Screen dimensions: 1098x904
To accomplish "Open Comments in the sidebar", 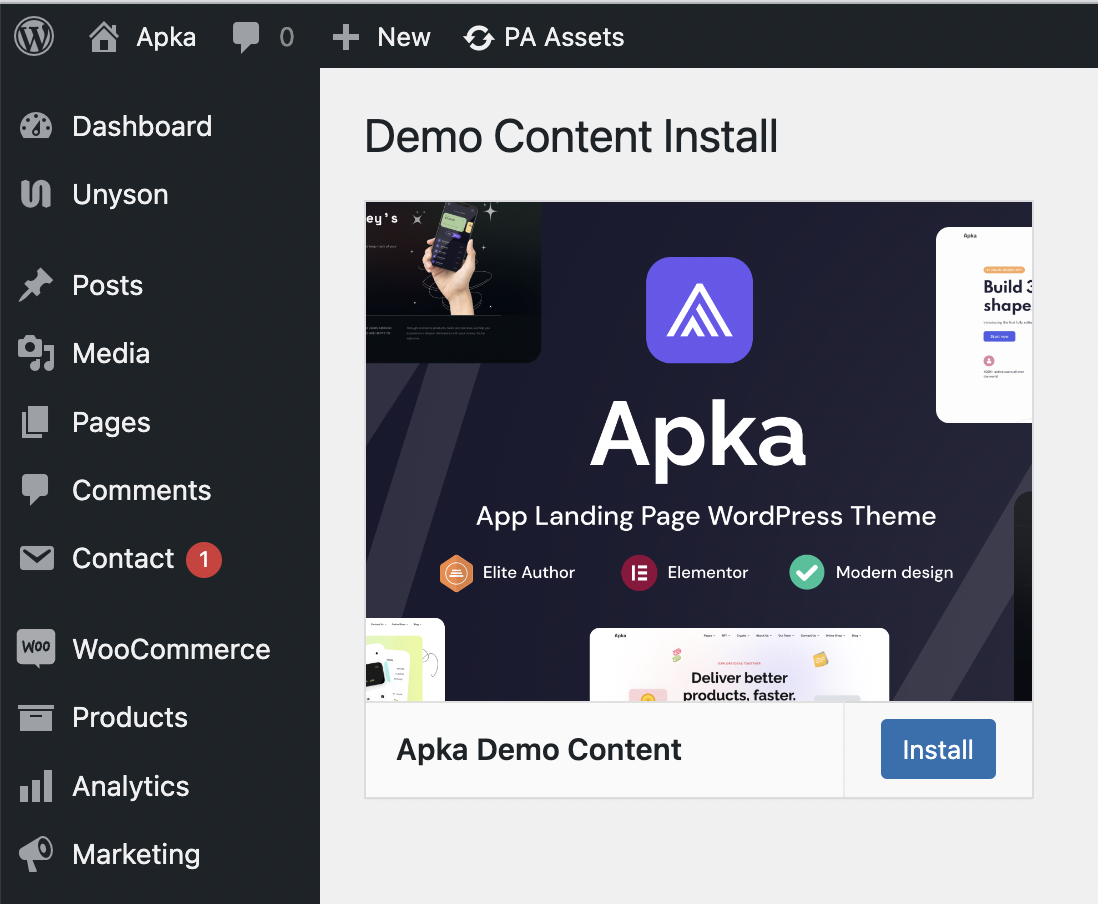I will pos(141,491).
